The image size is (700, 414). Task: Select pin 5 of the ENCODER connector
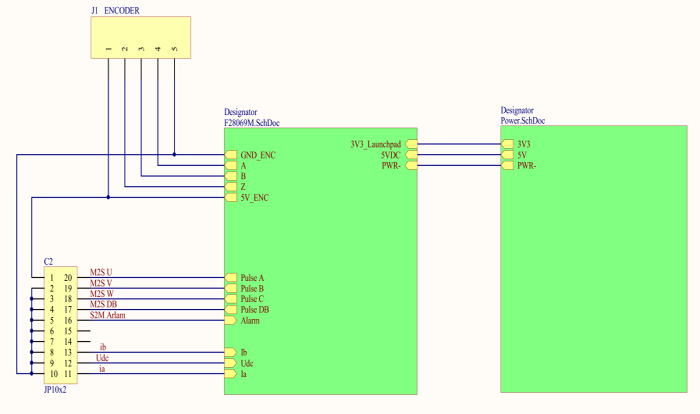tap(174, 49)
